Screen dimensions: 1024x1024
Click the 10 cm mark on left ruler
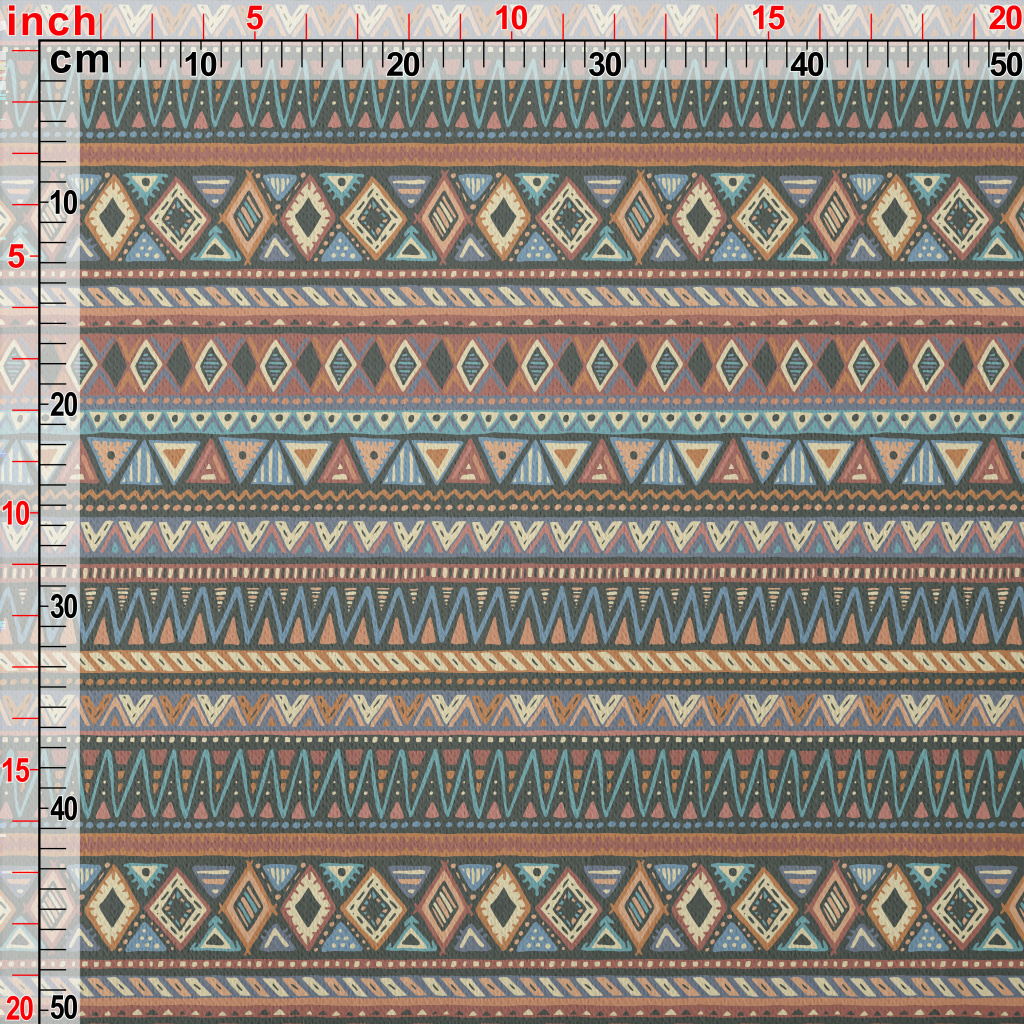[62, 203]
